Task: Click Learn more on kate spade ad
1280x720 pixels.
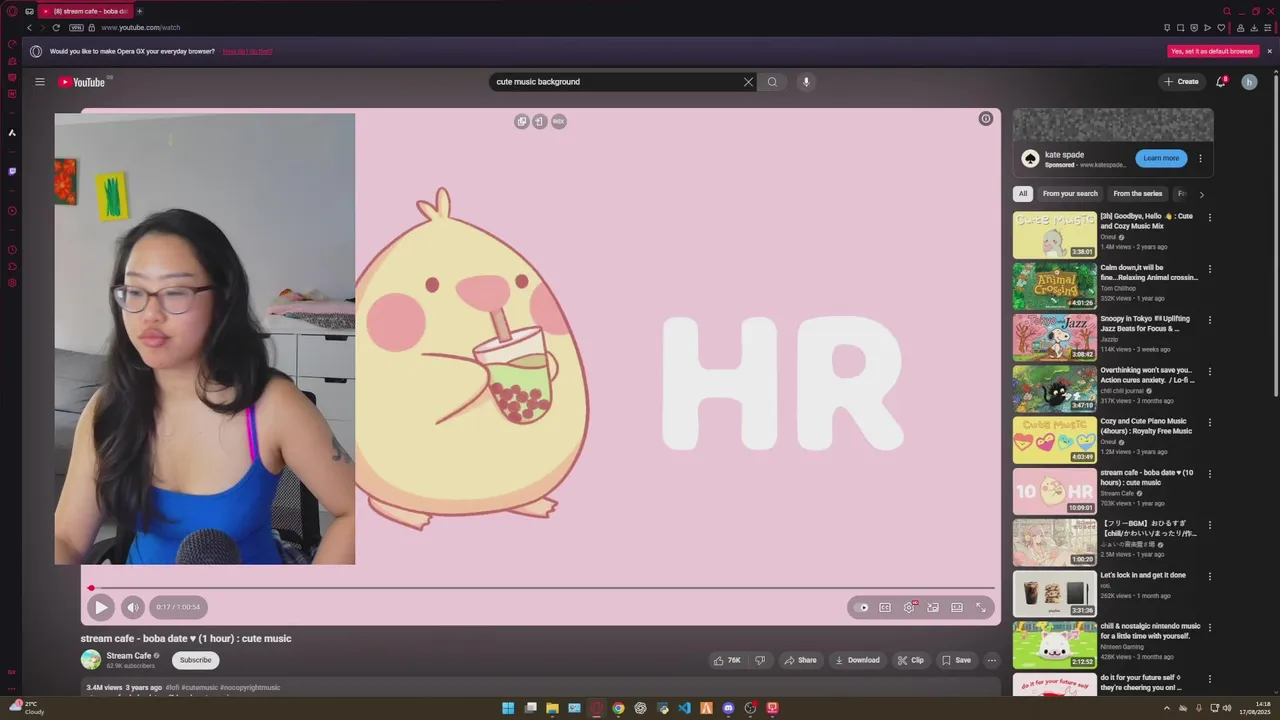Action: tap(1161, 158)
